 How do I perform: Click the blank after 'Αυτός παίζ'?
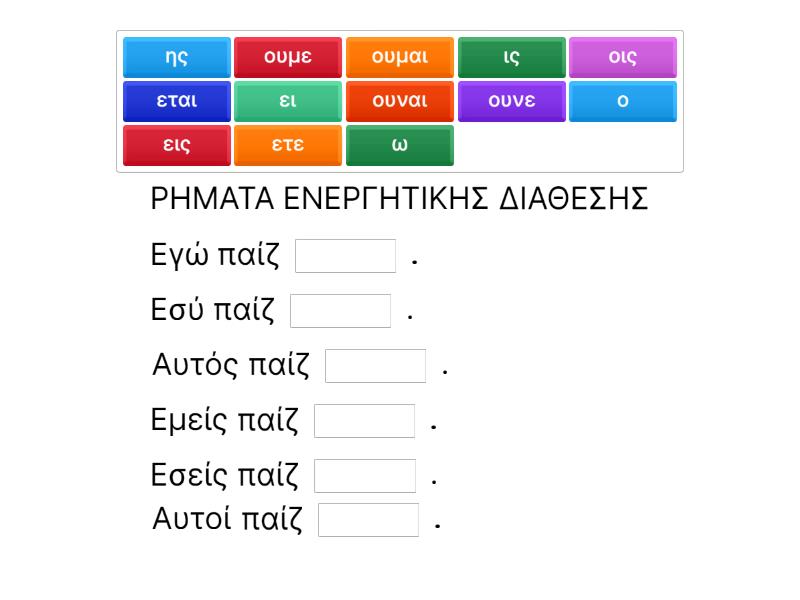point(376,366)
